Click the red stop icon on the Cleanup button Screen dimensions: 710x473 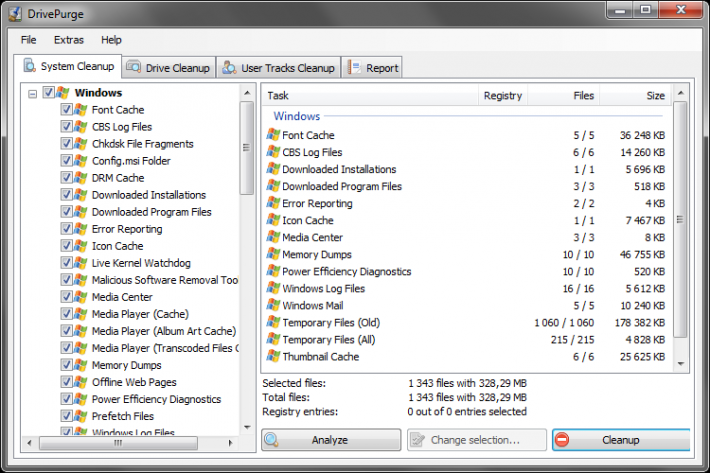562,440
